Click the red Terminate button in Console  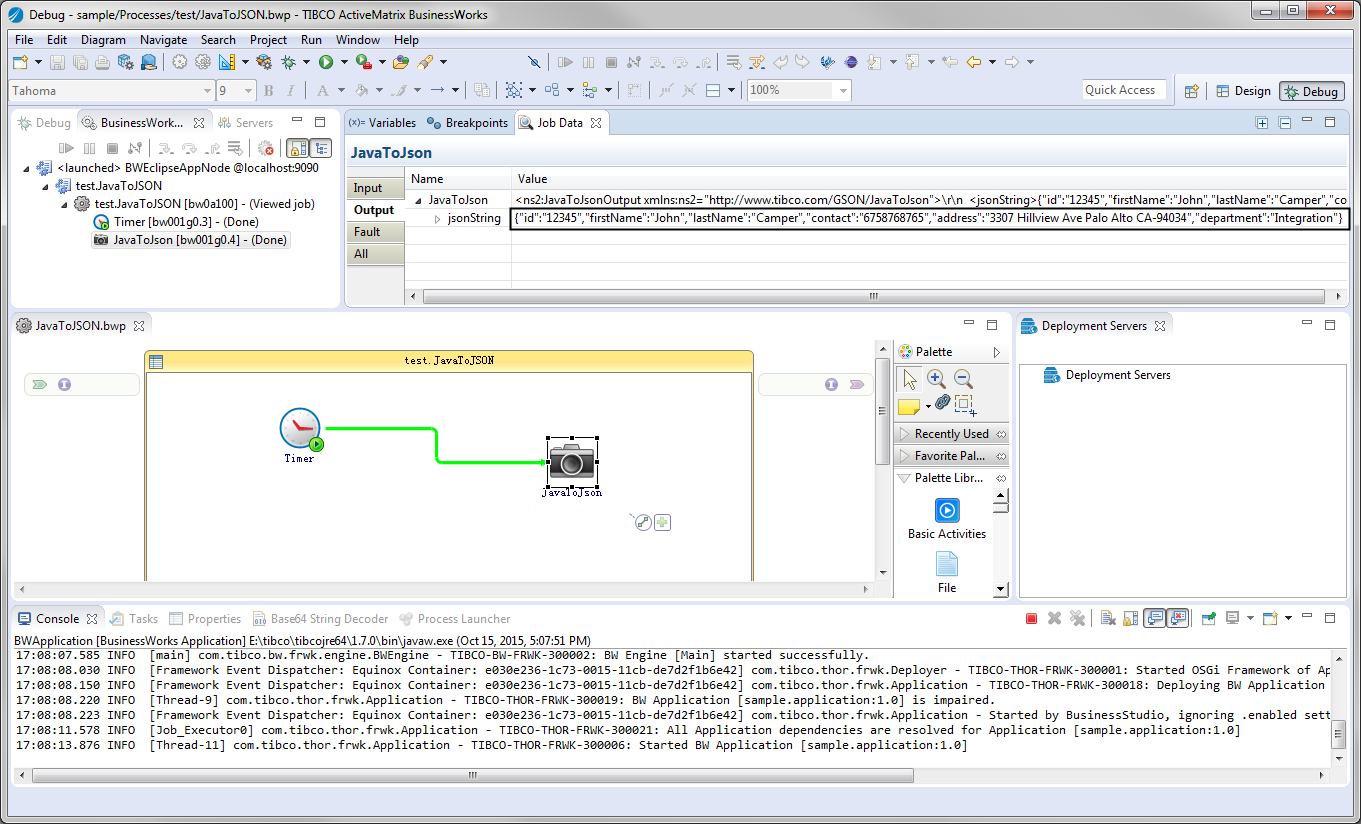pyautogui.click(x=1031, y=619)
